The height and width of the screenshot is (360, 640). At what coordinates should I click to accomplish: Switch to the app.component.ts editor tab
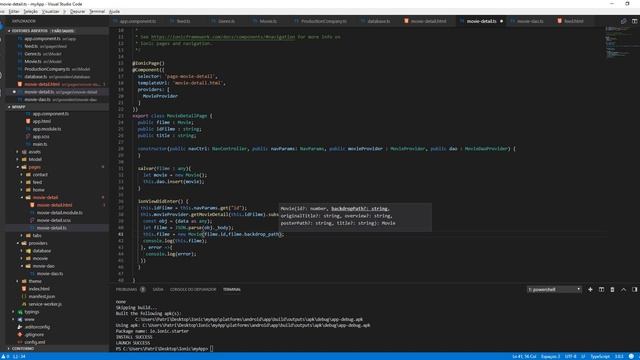(138, 21)
